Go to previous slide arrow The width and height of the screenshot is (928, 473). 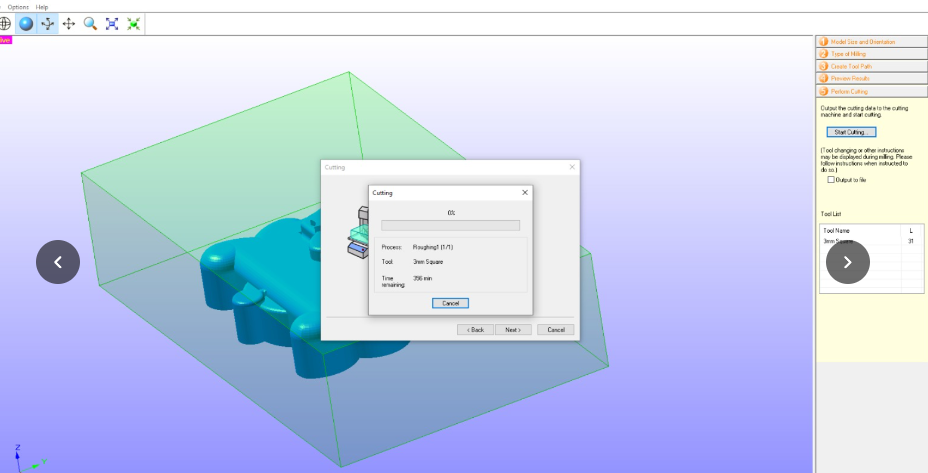(x=58, y=262)
